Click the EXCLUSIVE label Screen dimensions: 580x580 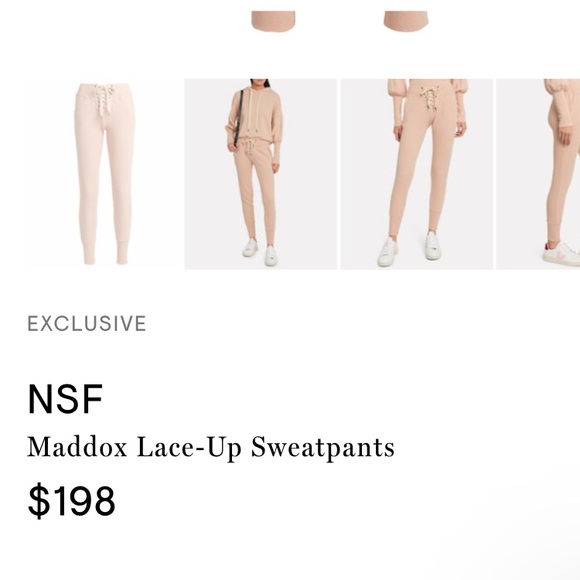point(87,323)
